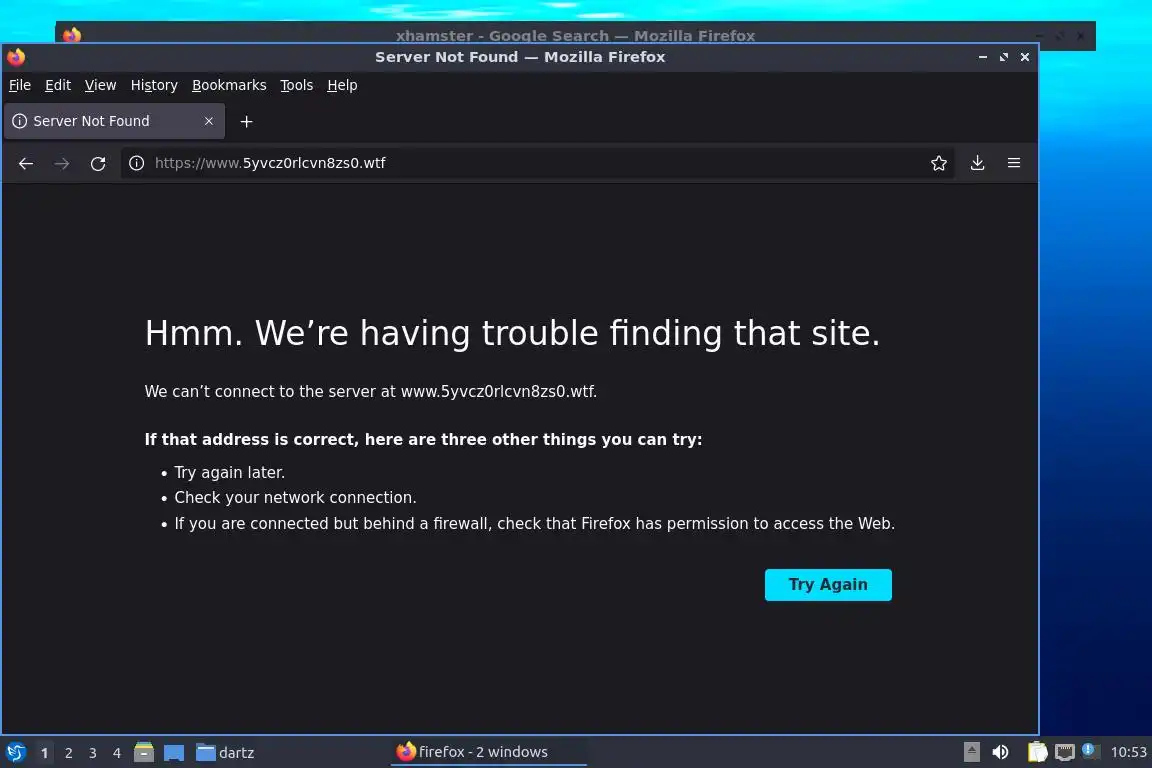Click the show desktop icon in taskbar

click(174, 753)
